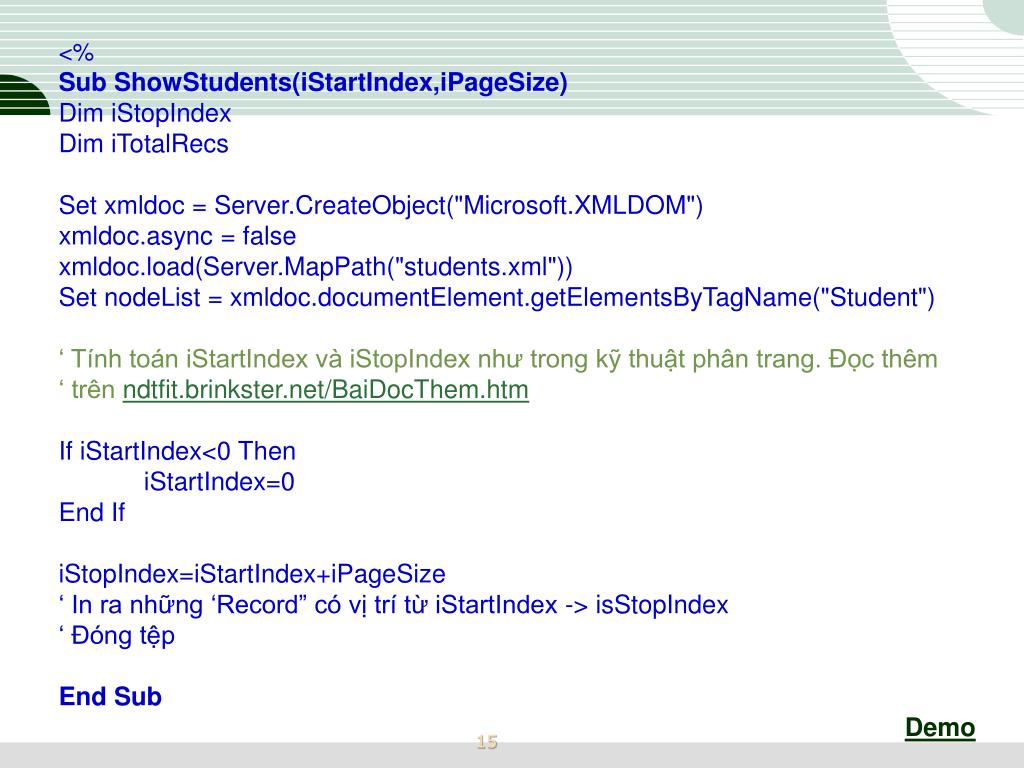Open the ndtfit.brinkster.net/BaiDocThem.htm link
Image resolution: width=1024 pixels, height=768 pixels.
(325, 390)
